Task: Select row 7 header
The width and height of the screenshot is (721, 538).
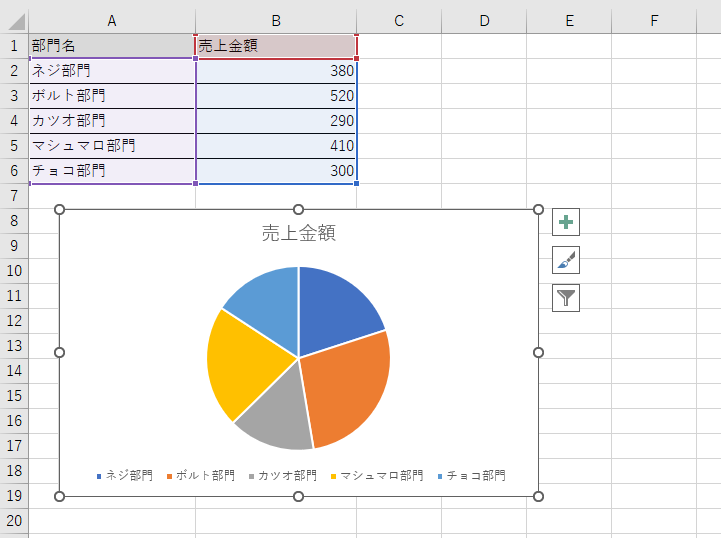Action: (x=14, y=196)
